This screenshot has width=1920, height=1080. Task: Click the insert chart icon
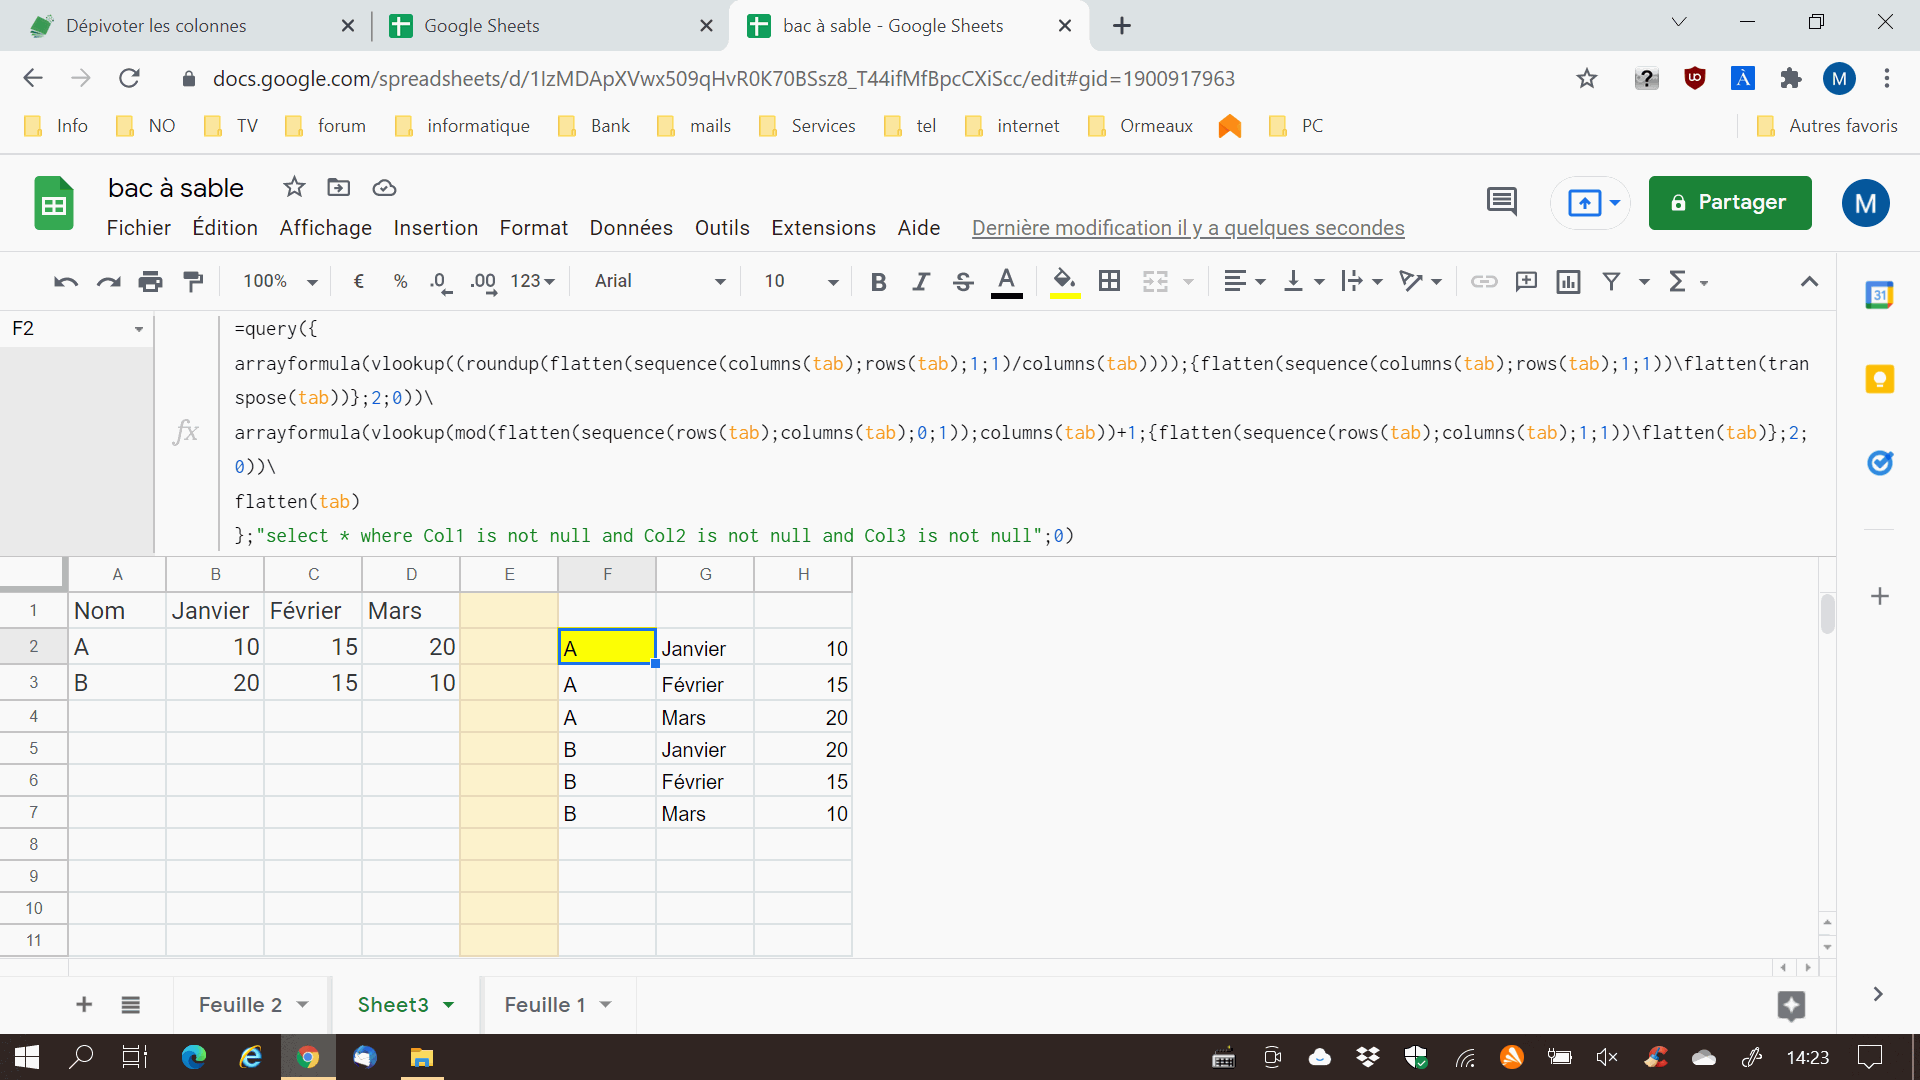[1568, 282]
